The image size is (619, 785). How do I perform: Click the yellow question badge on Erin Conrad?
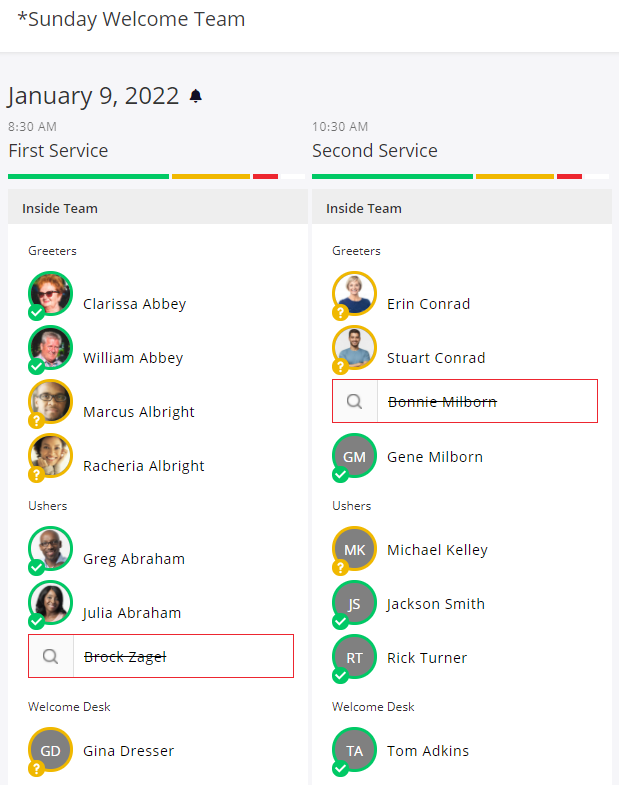[340, 313]
